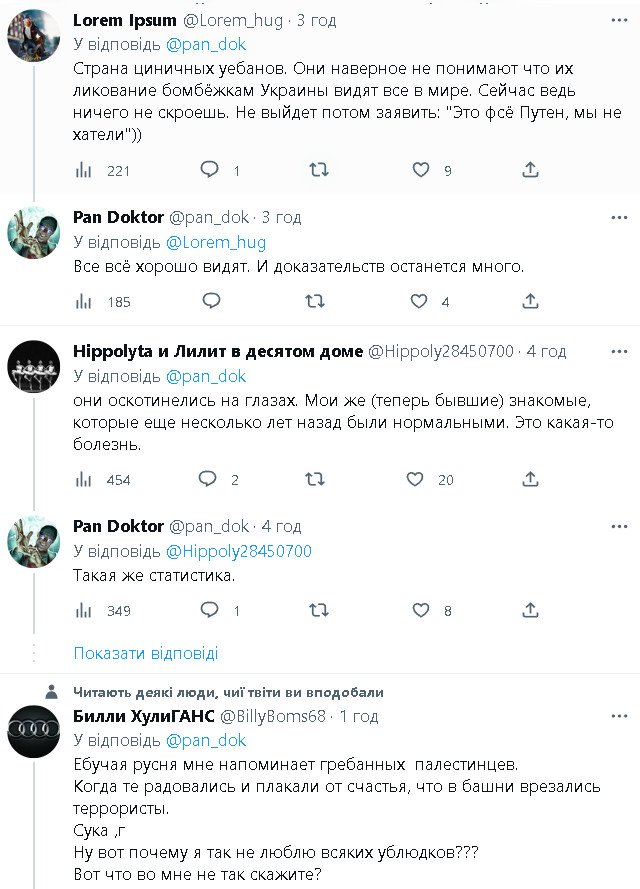Retweet the Lorem Ipsum tweet
640x889 pixels.
coord(318,170)
